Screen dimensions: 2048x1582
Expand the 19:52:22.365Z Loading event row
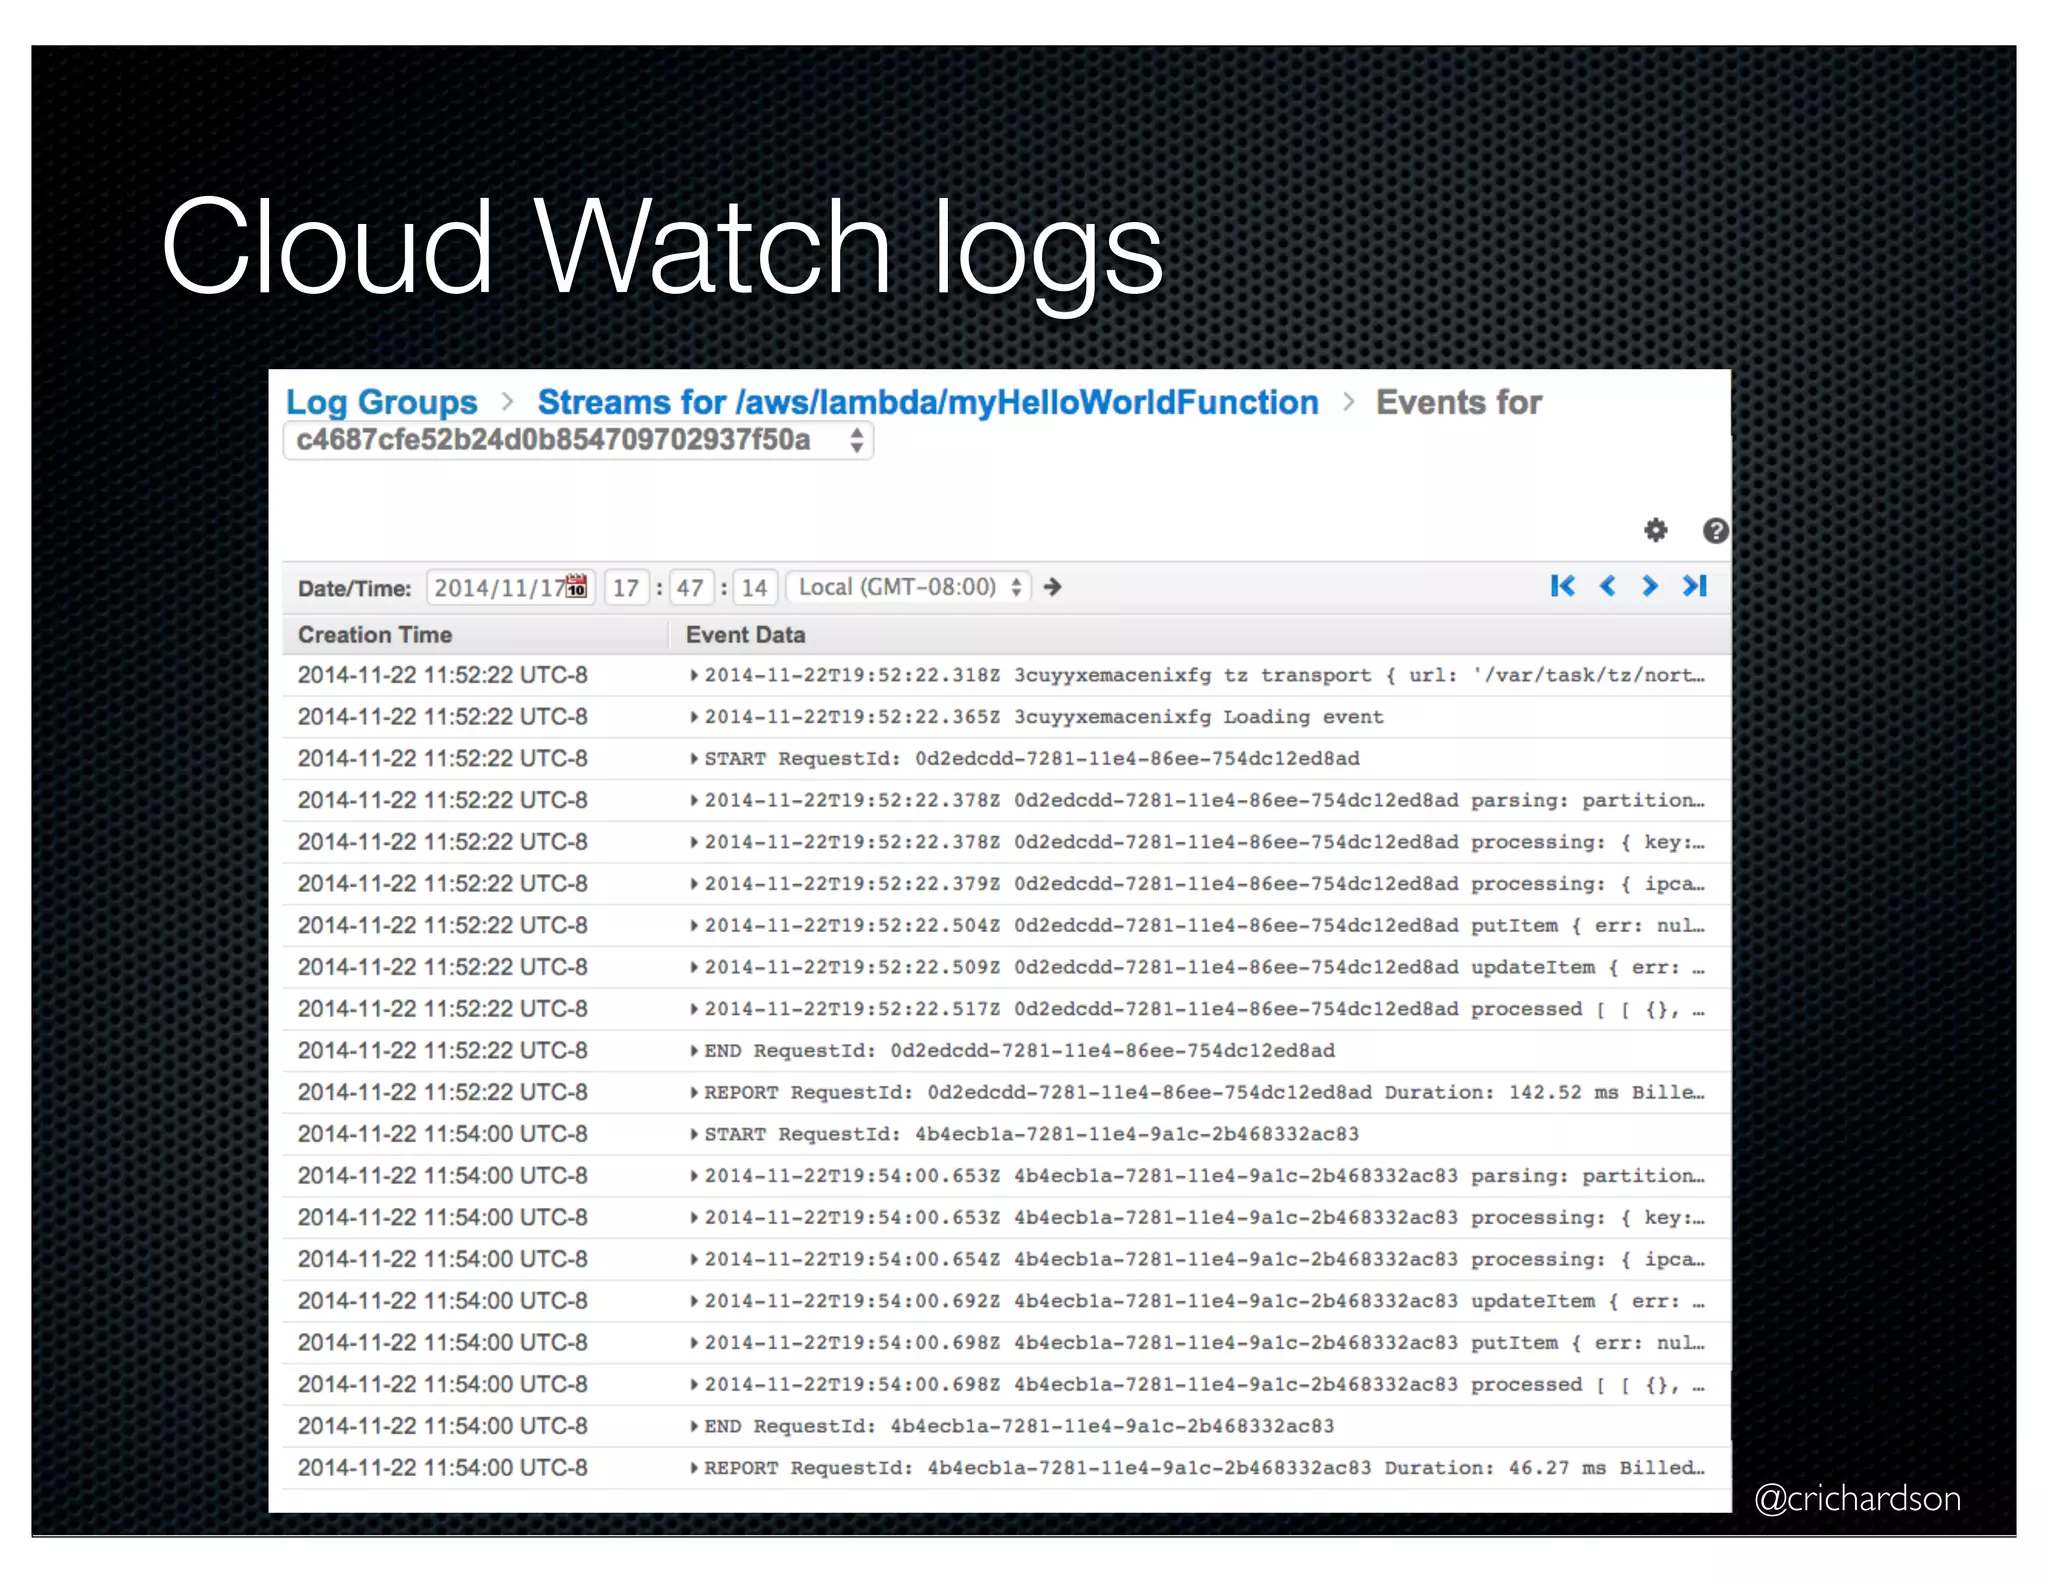click(x=694, y=717)
